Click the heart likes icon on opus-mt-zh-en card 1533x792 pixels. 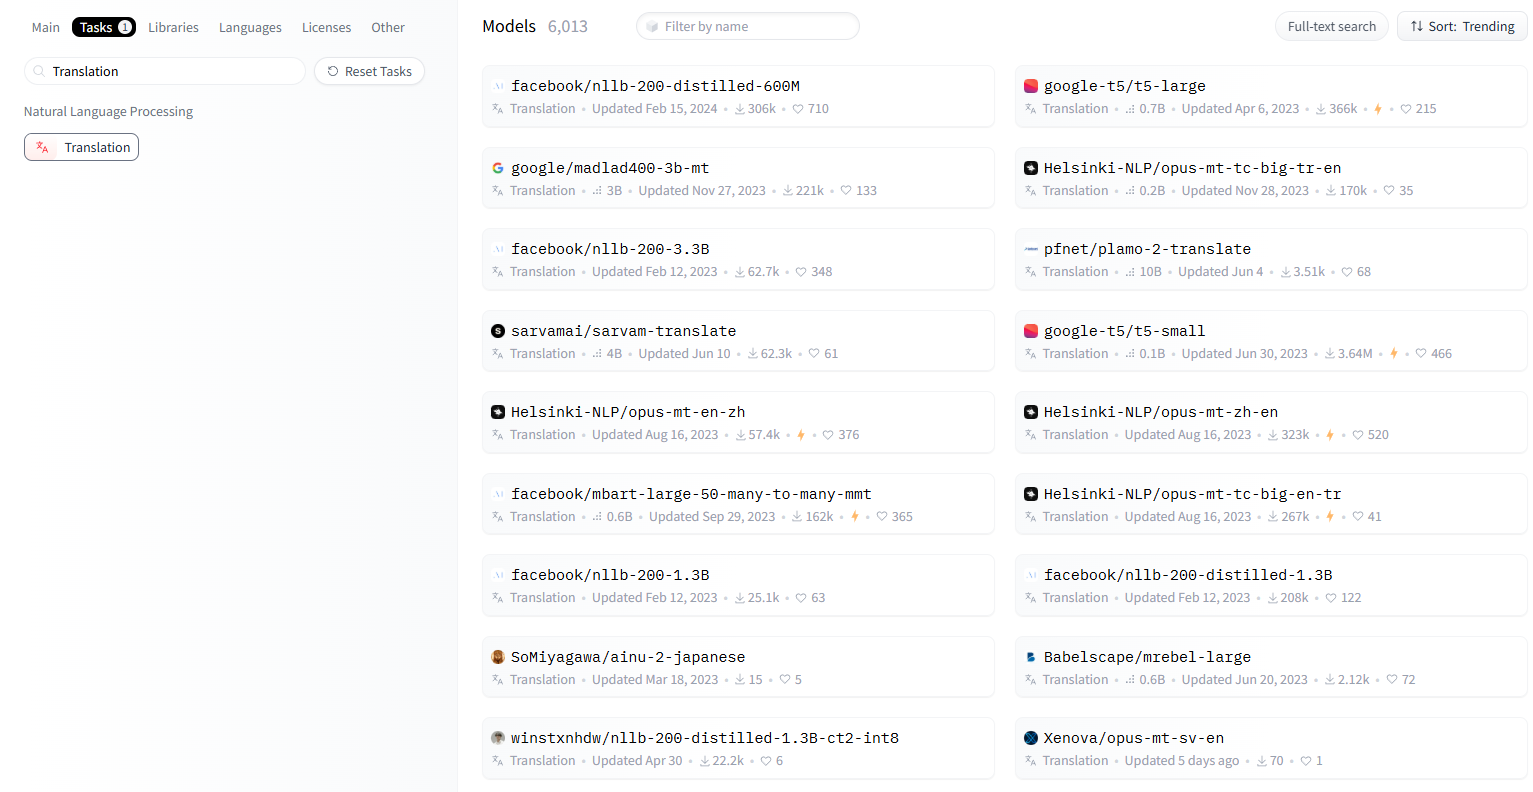pos(1358,435)
